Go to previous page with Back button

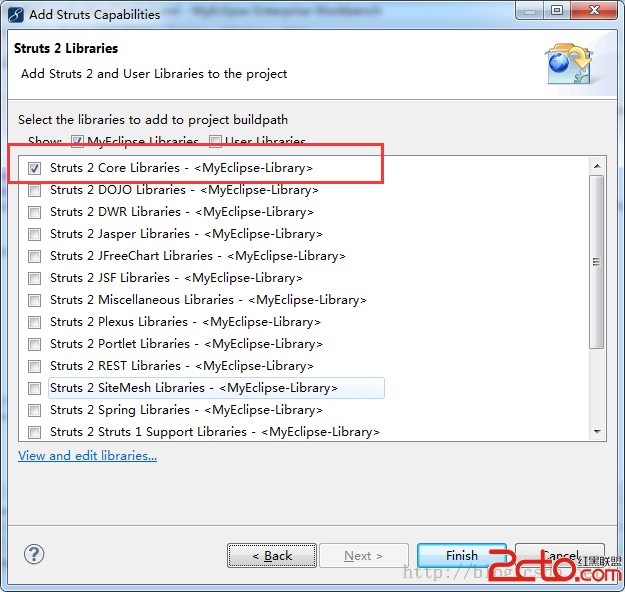coord(272,555)
